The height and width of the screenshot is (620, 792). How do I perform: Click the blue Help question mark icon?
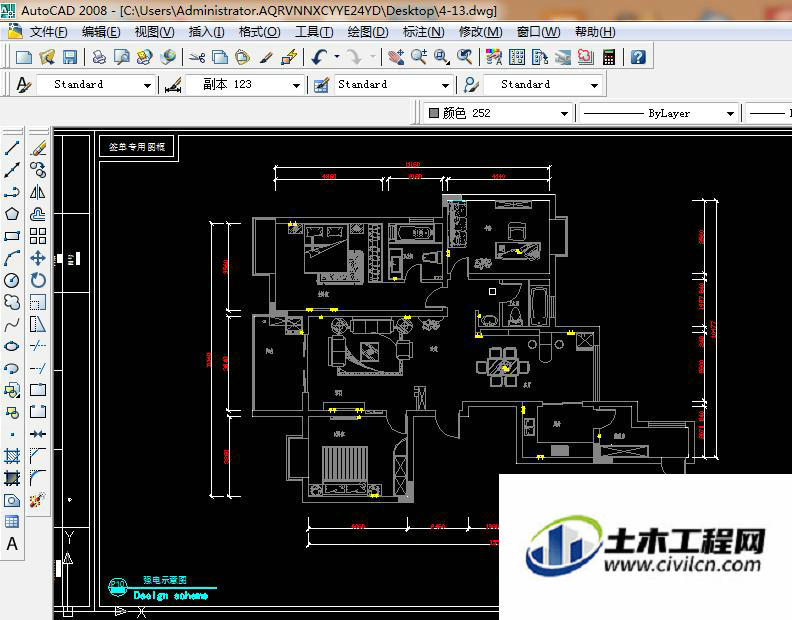[x=638, y=57]
